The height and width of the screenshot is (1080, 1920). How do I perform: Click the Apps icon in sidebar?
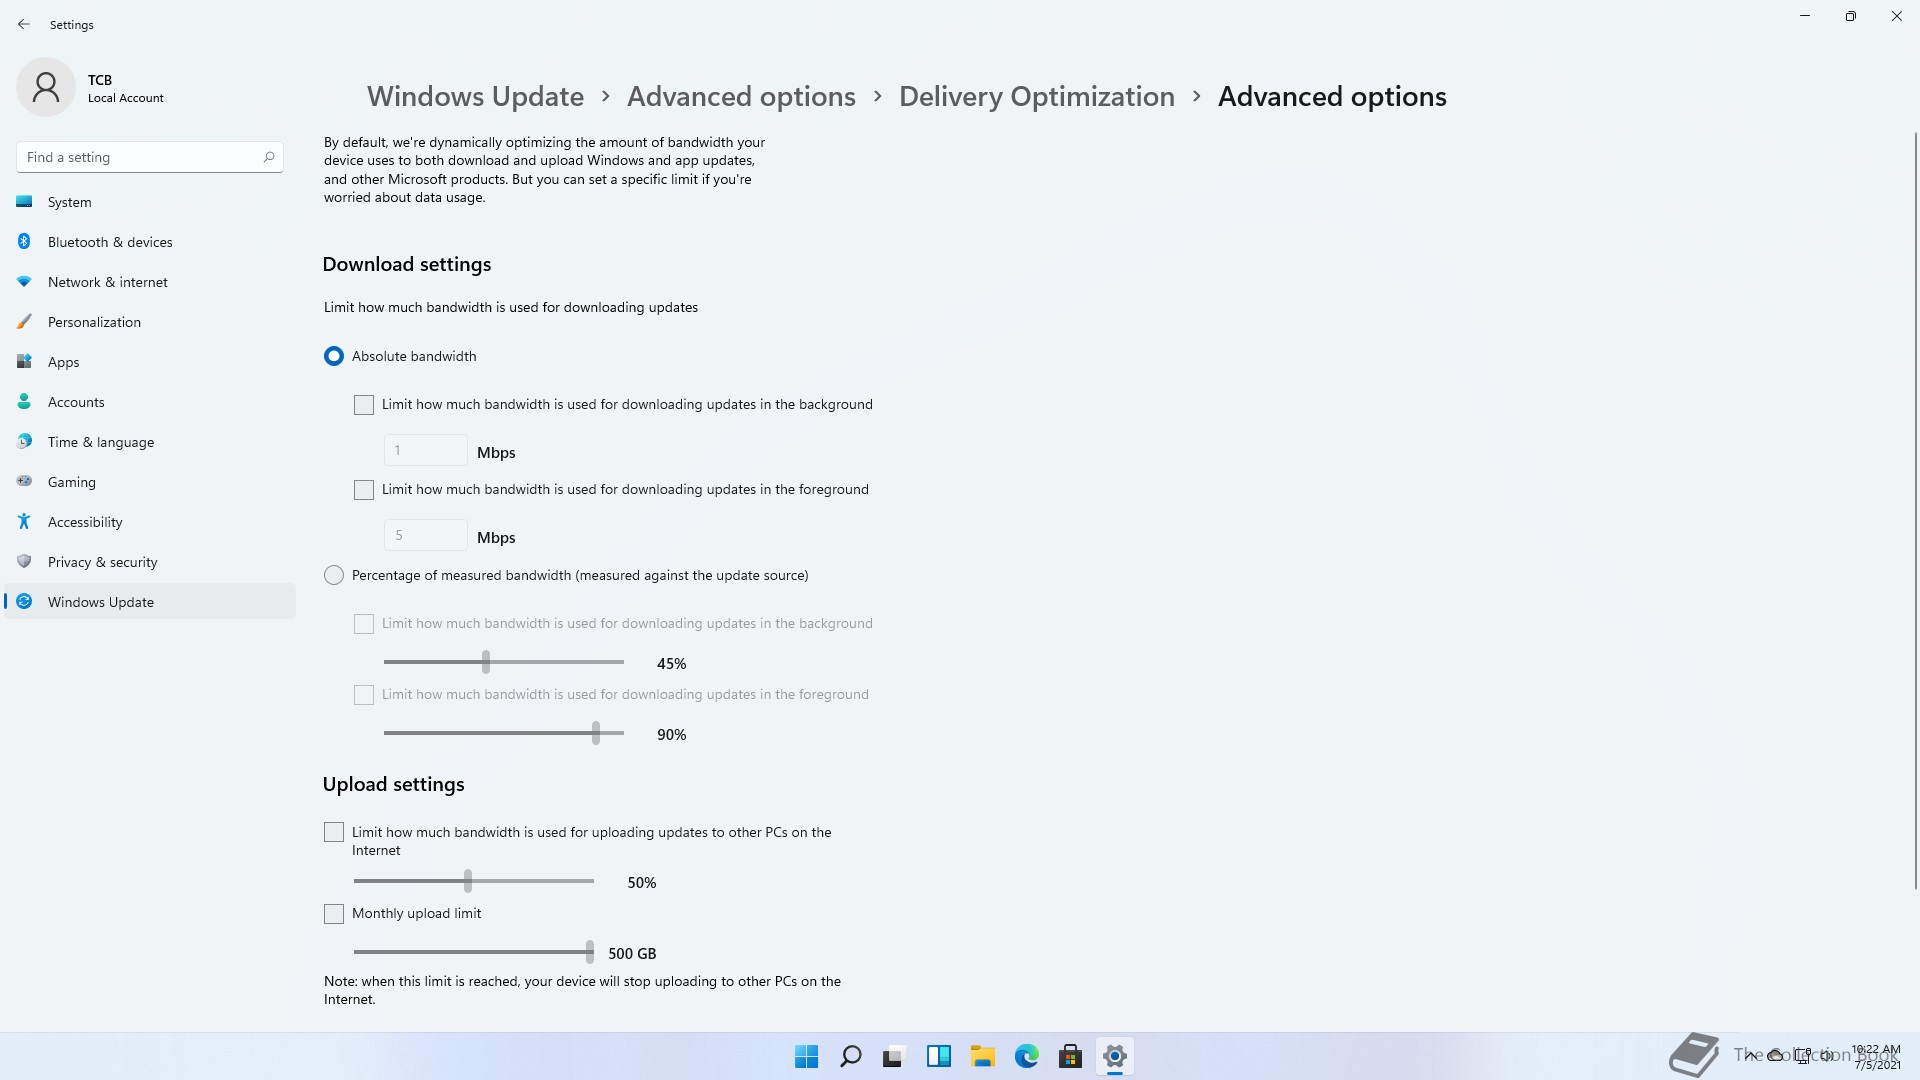tap(24, 361)
